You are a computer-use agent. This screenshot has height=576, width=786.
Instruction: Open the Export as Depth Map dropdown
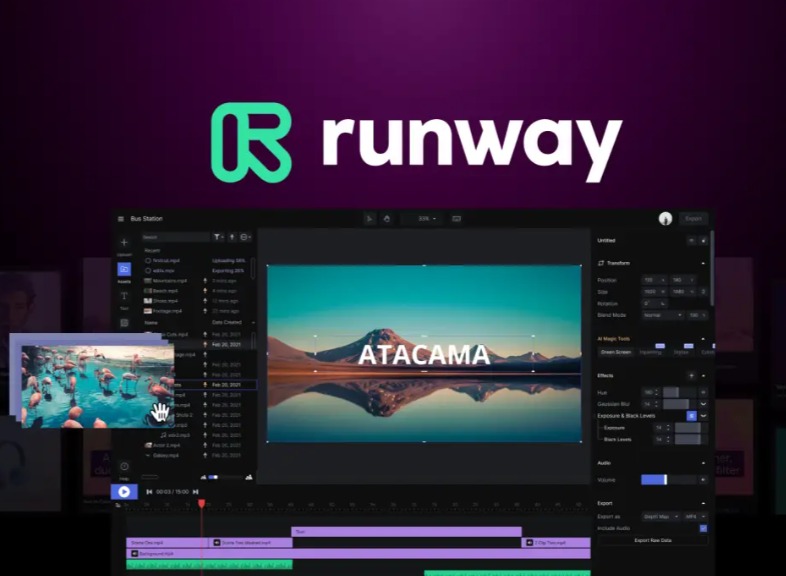[x=661, y=516]
